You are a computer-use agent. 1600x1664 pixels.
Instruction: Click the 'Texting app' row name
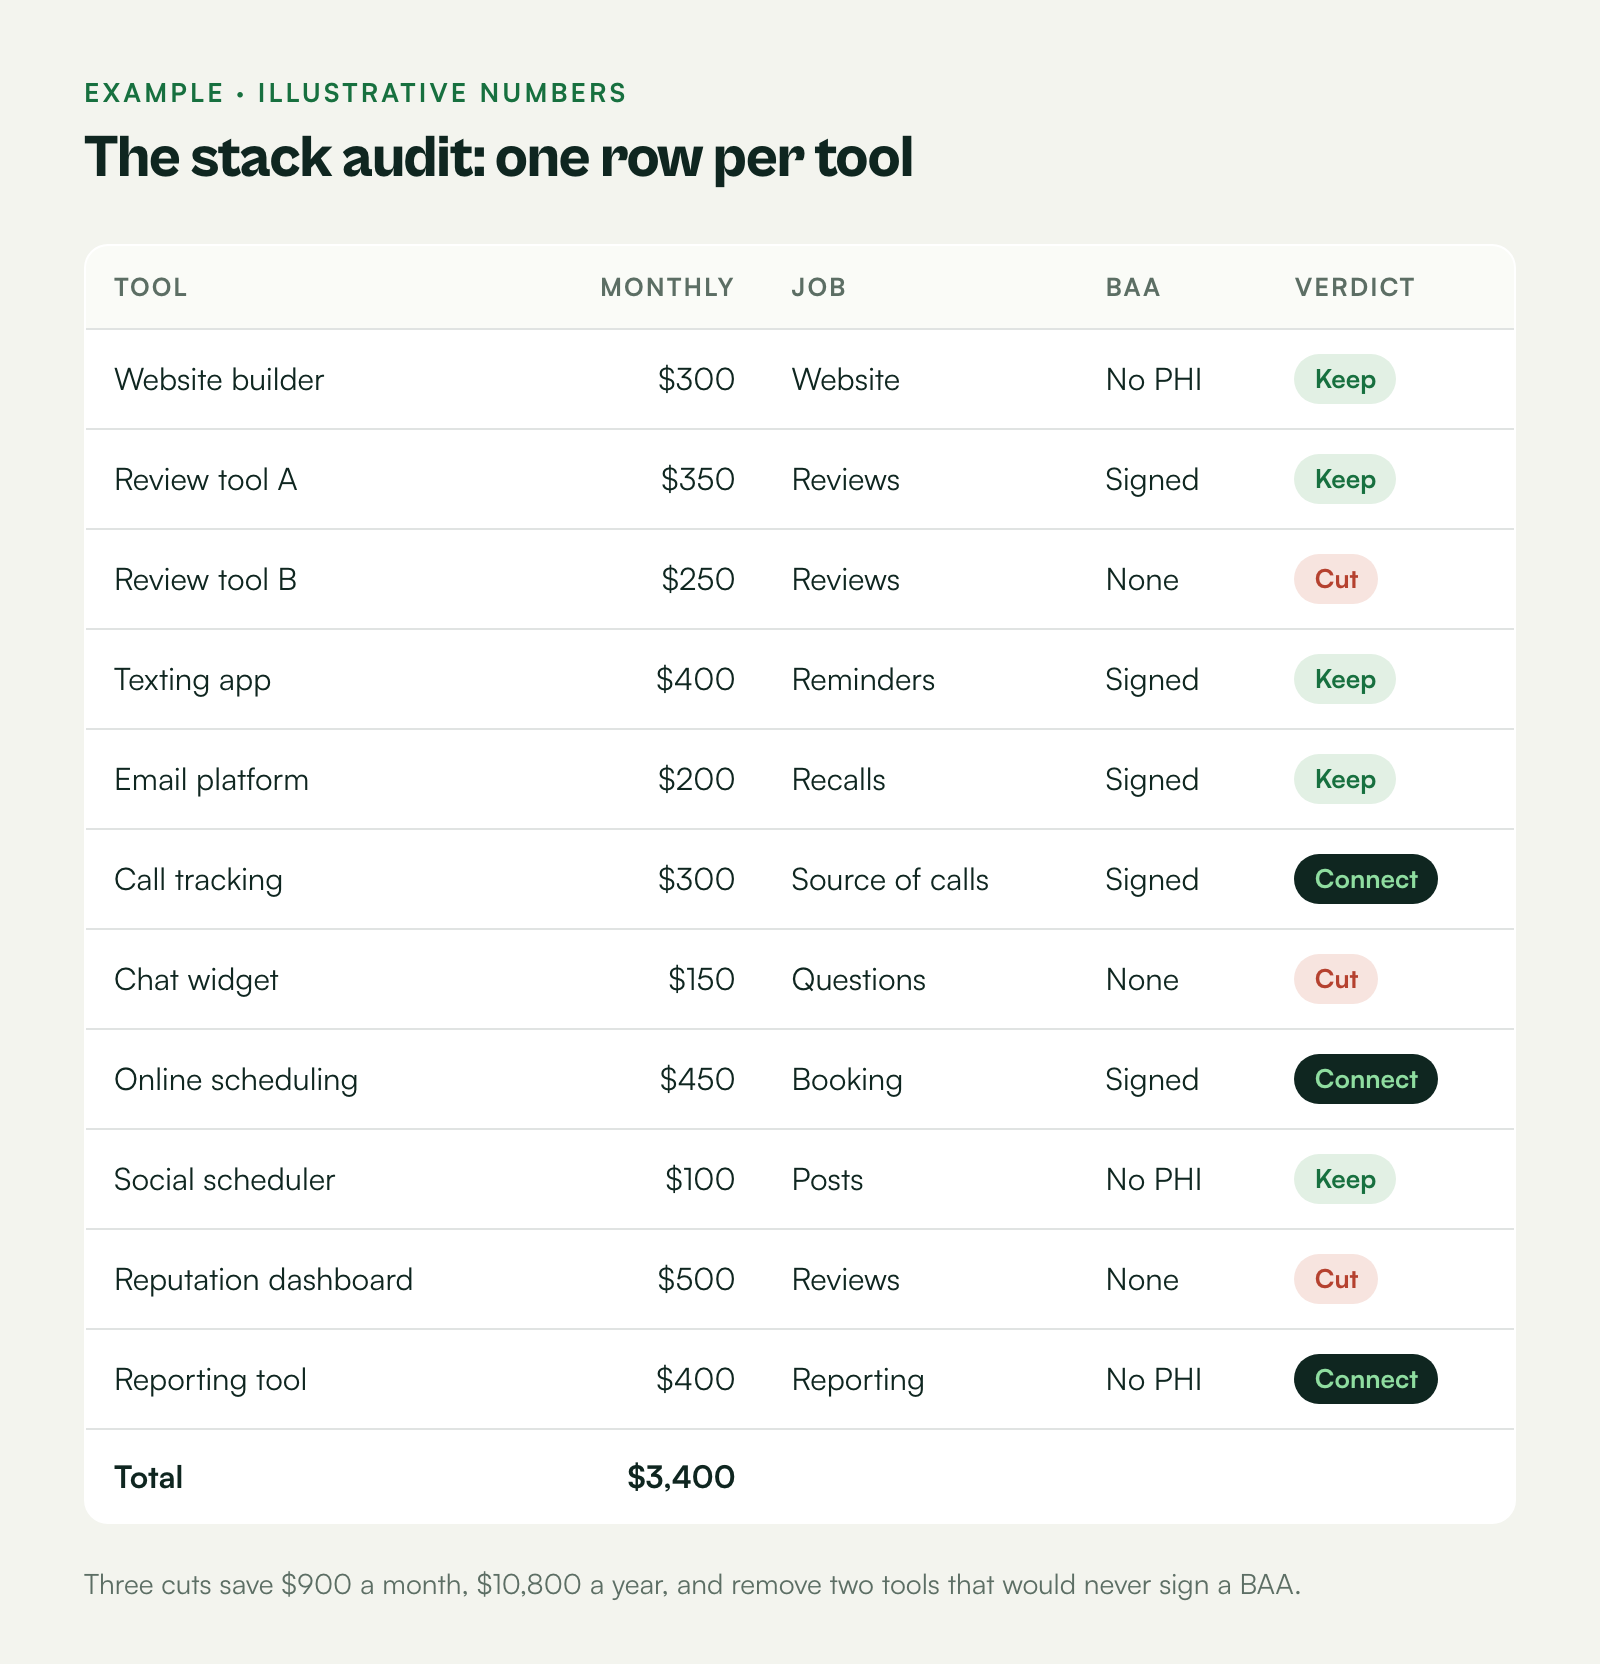pyautogui.click(x=193, y=681)
